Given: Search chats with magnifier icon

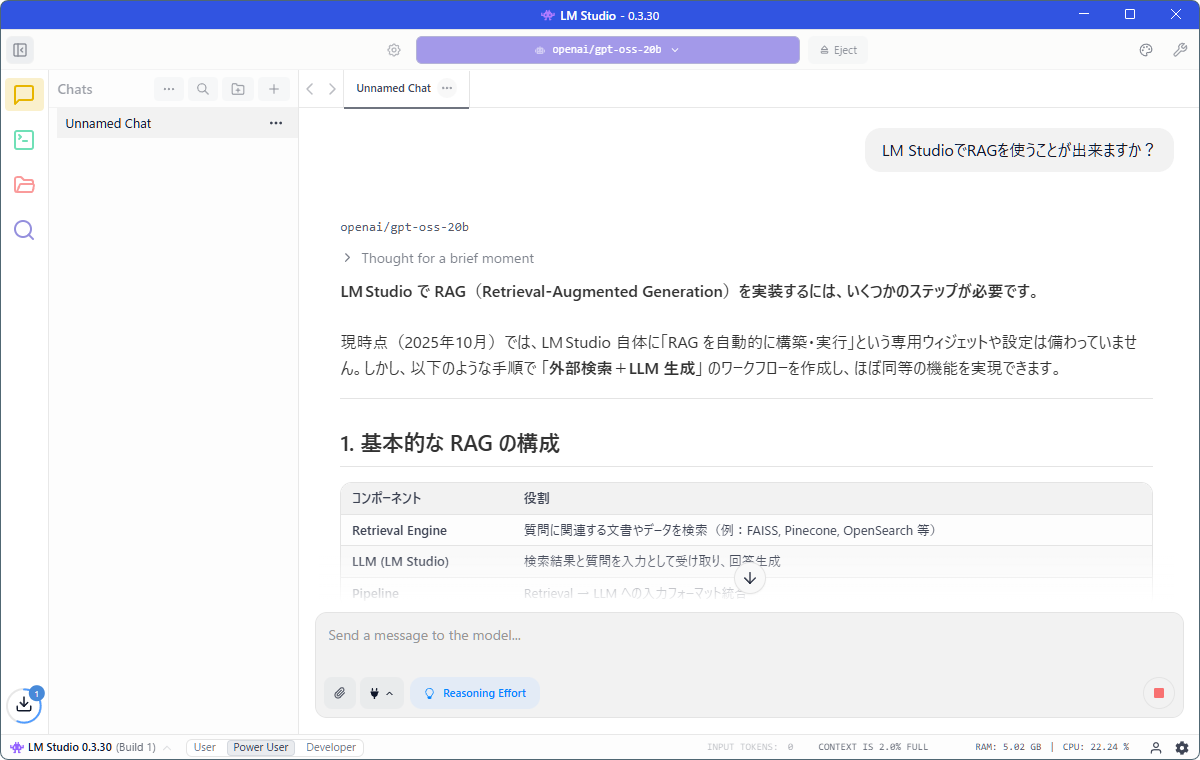Looking at the screenshot, I should (x=203, y=89).
